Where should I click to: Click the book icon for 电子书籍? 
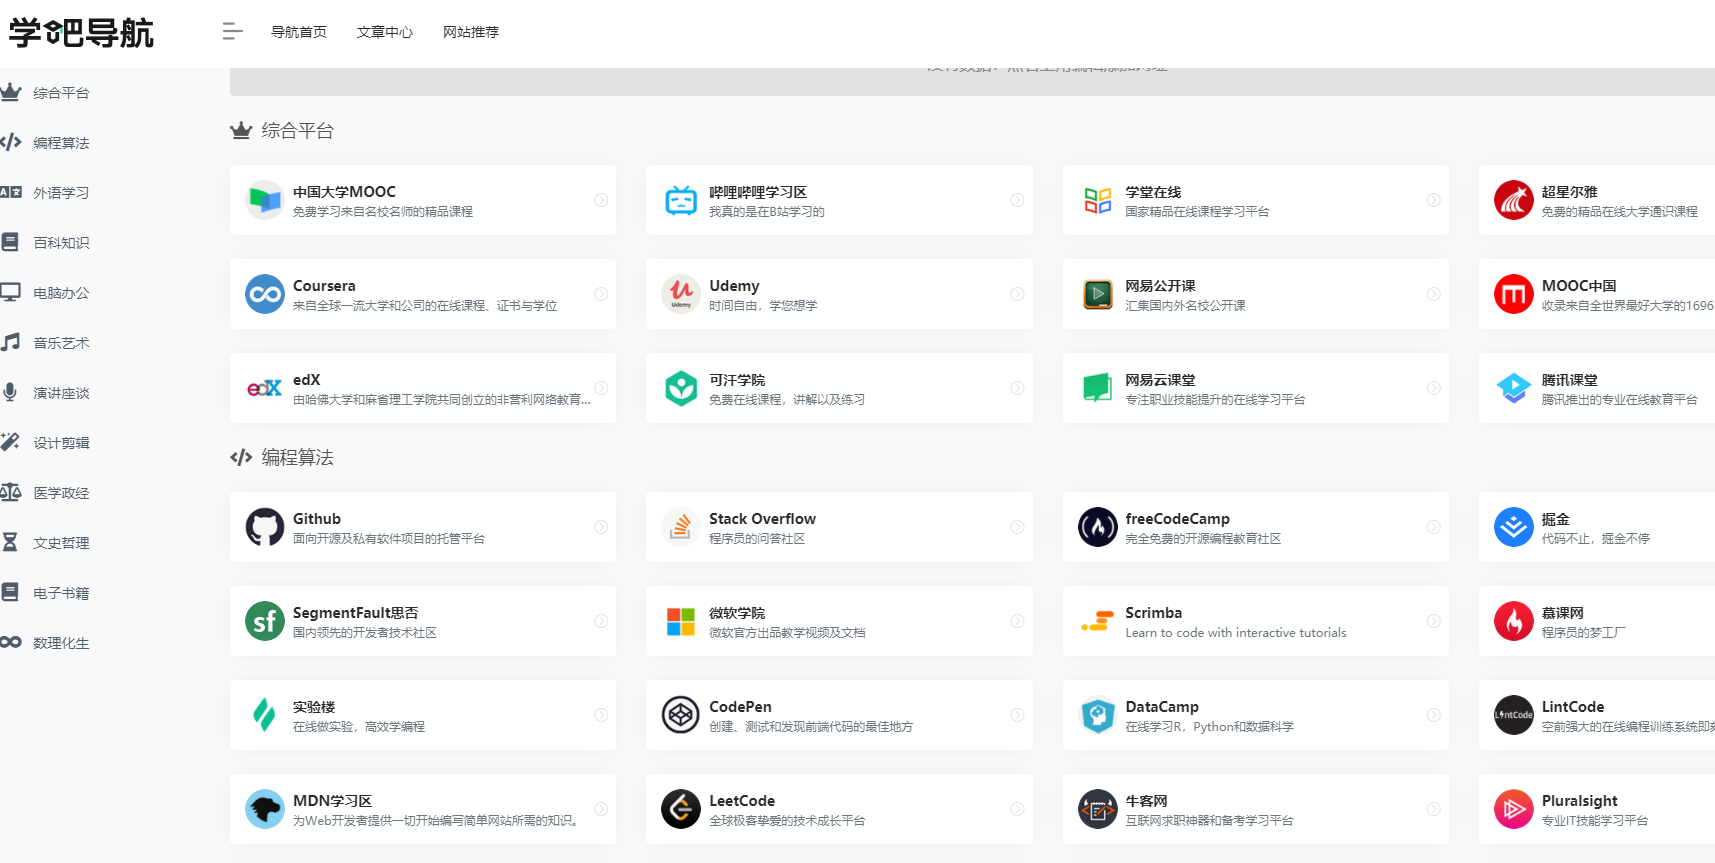pos(10,592)
